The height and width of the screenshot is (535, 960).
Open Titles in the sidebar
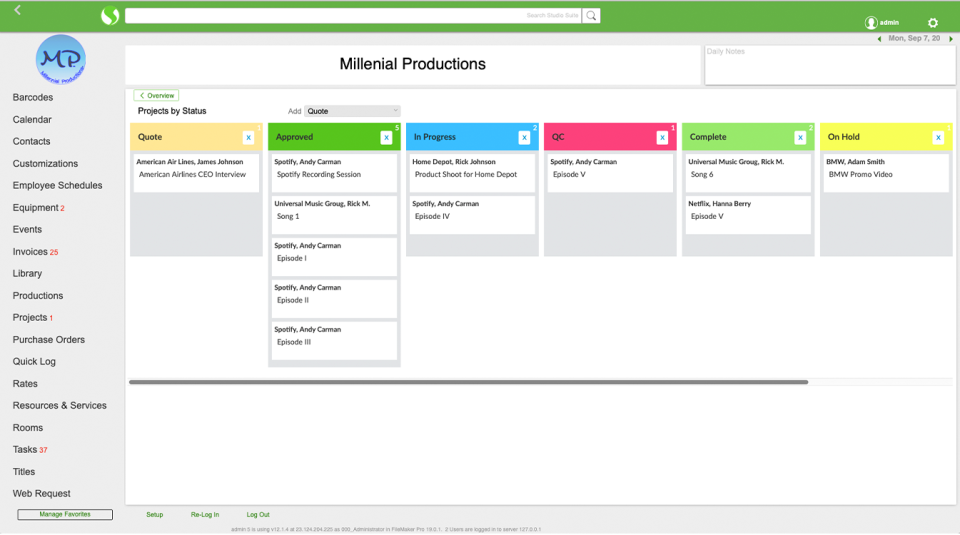tap(24, 472)
